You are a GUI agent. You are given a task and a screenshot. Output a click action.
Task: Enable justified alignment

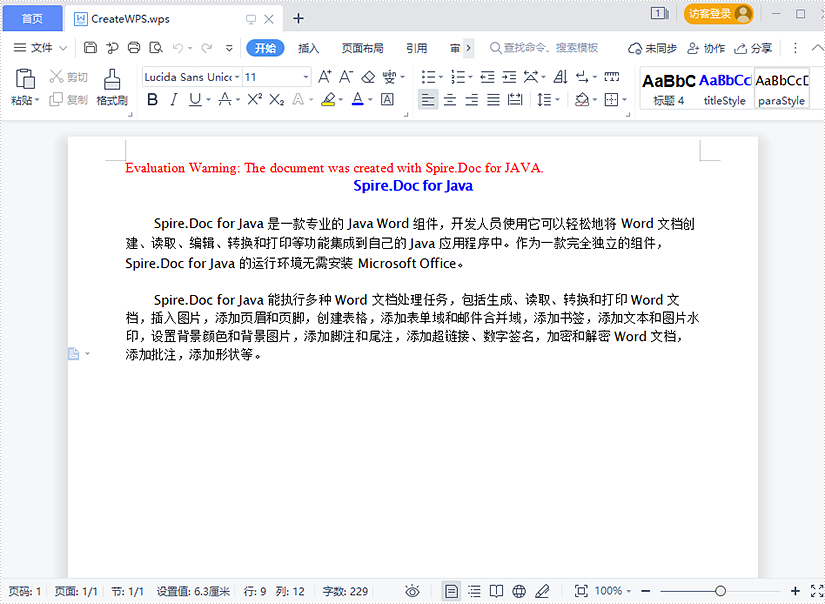click(x=493, y=99)
